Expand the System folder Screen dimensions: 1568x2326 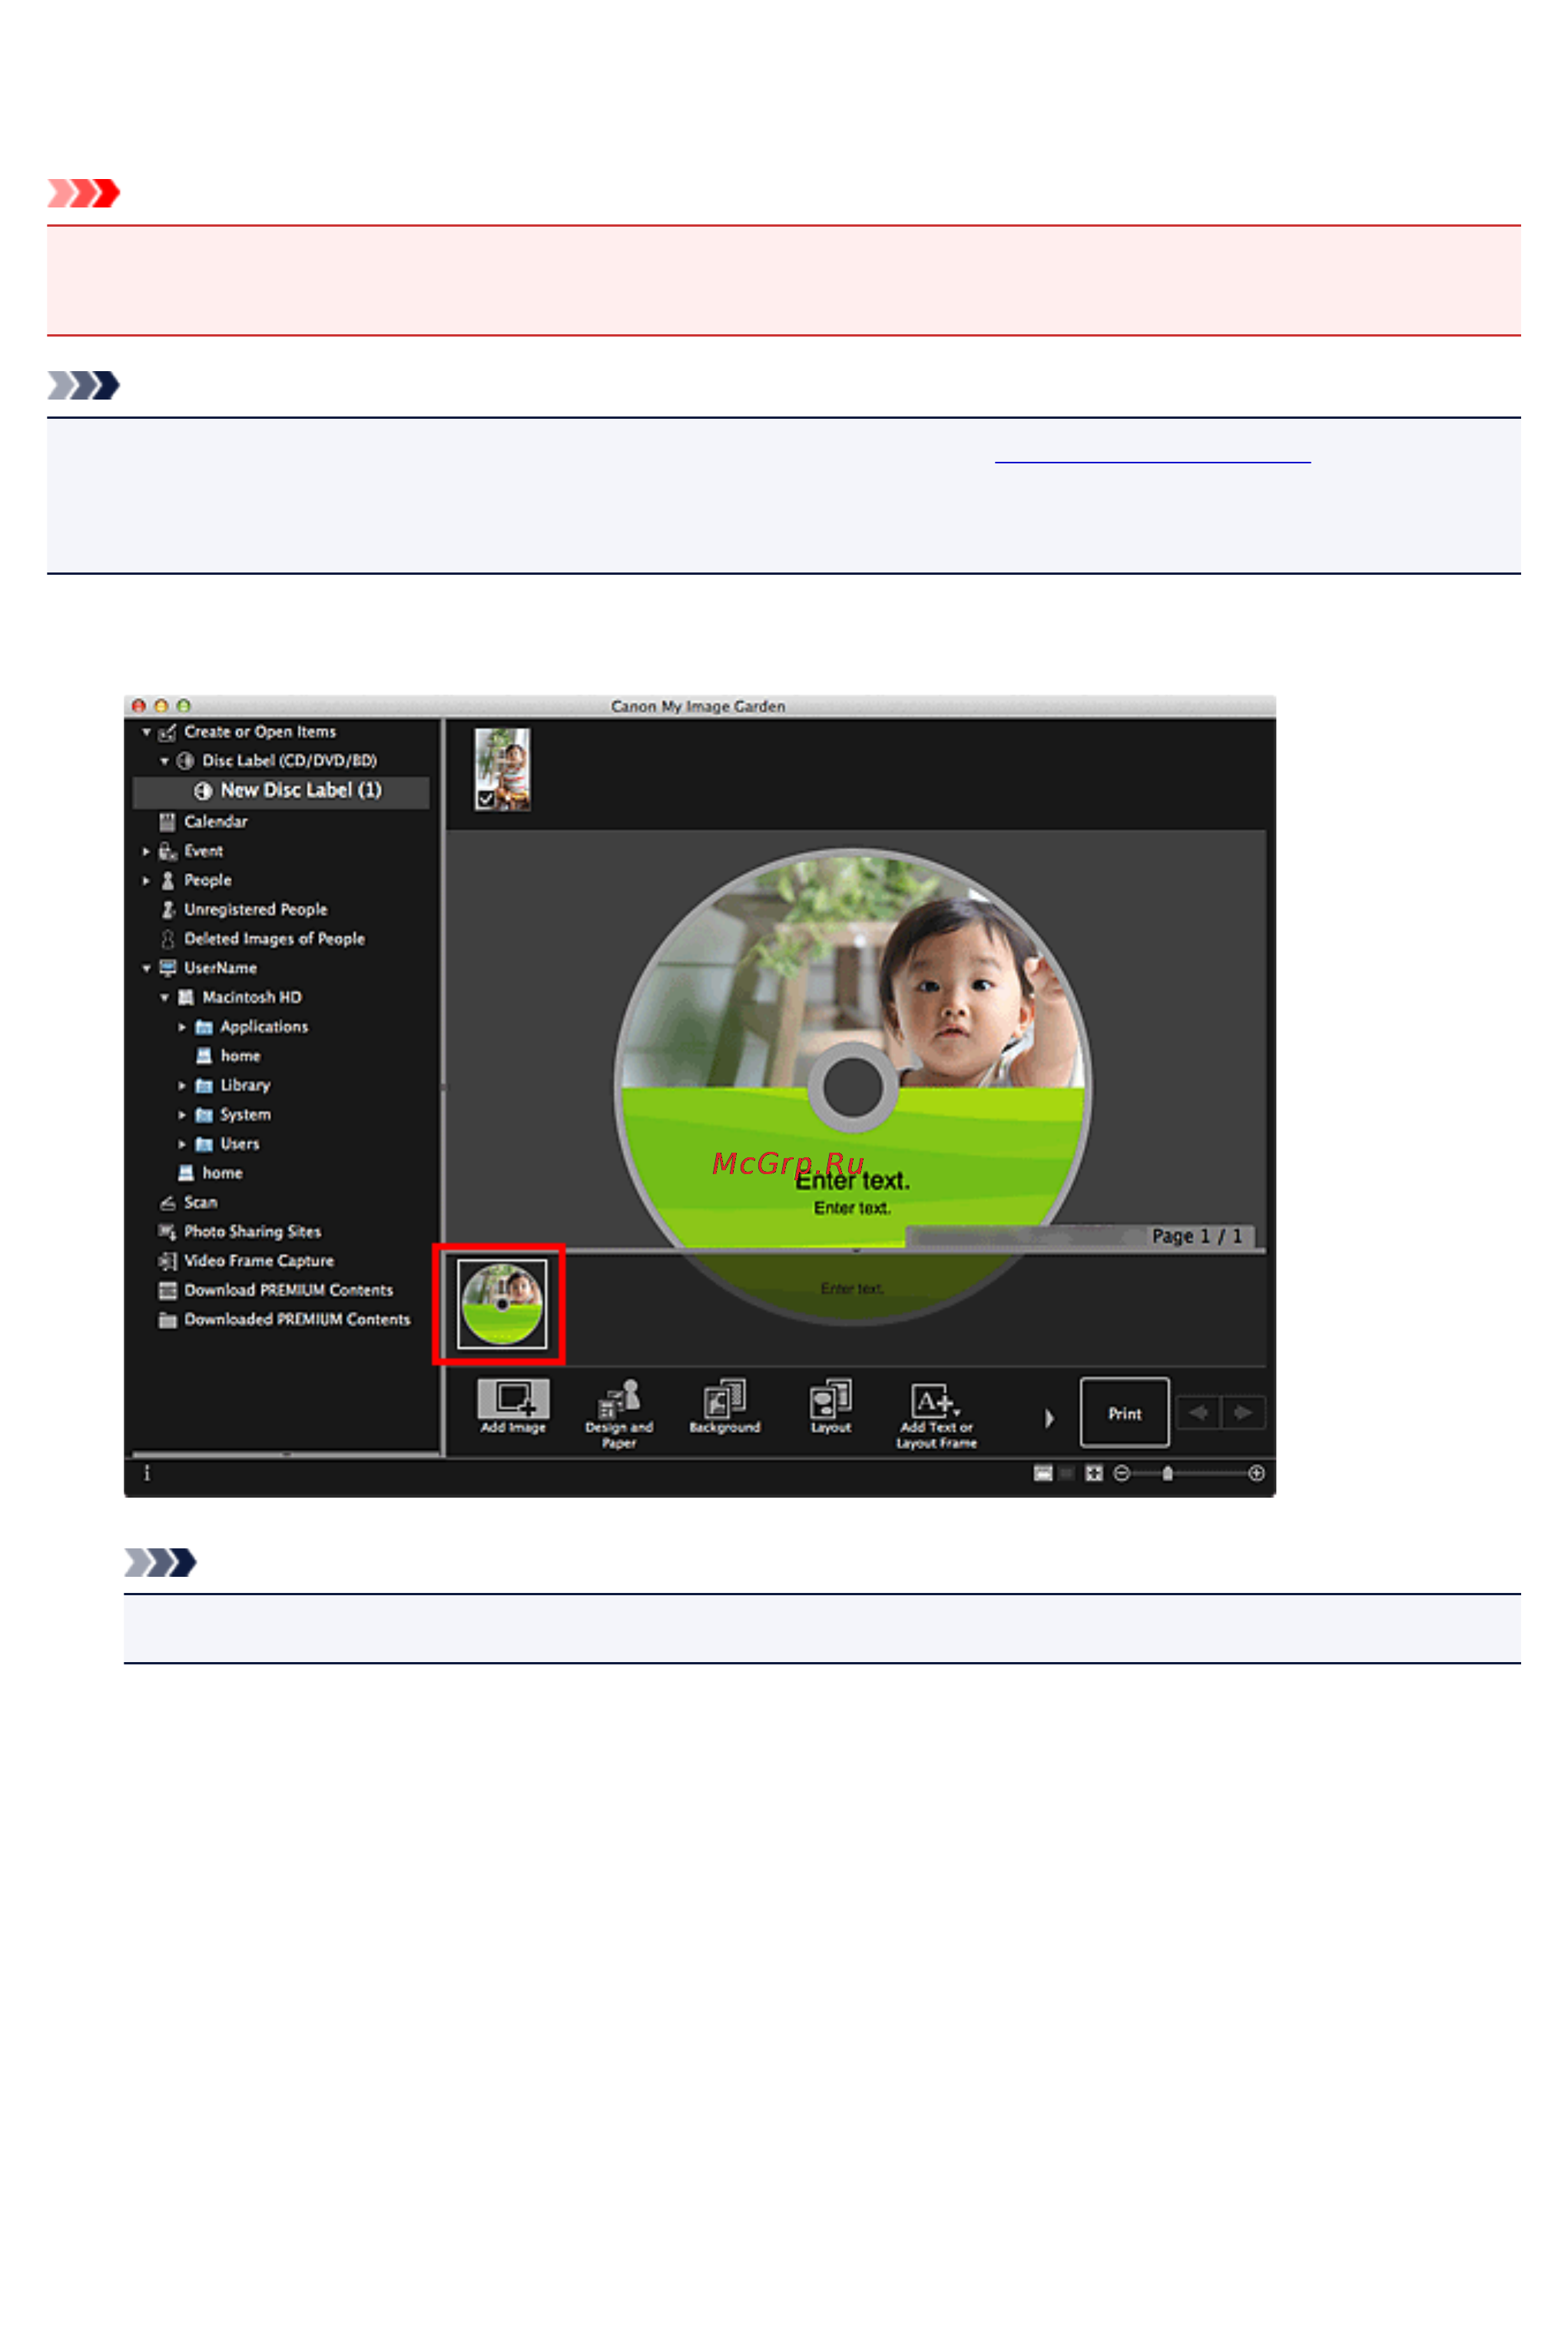click(182, 1114)
